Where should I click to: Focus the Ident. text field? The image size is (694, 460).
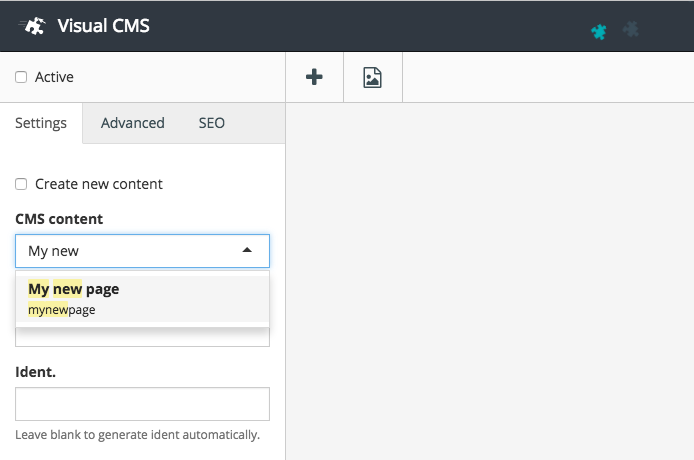(x=142, y=404)
